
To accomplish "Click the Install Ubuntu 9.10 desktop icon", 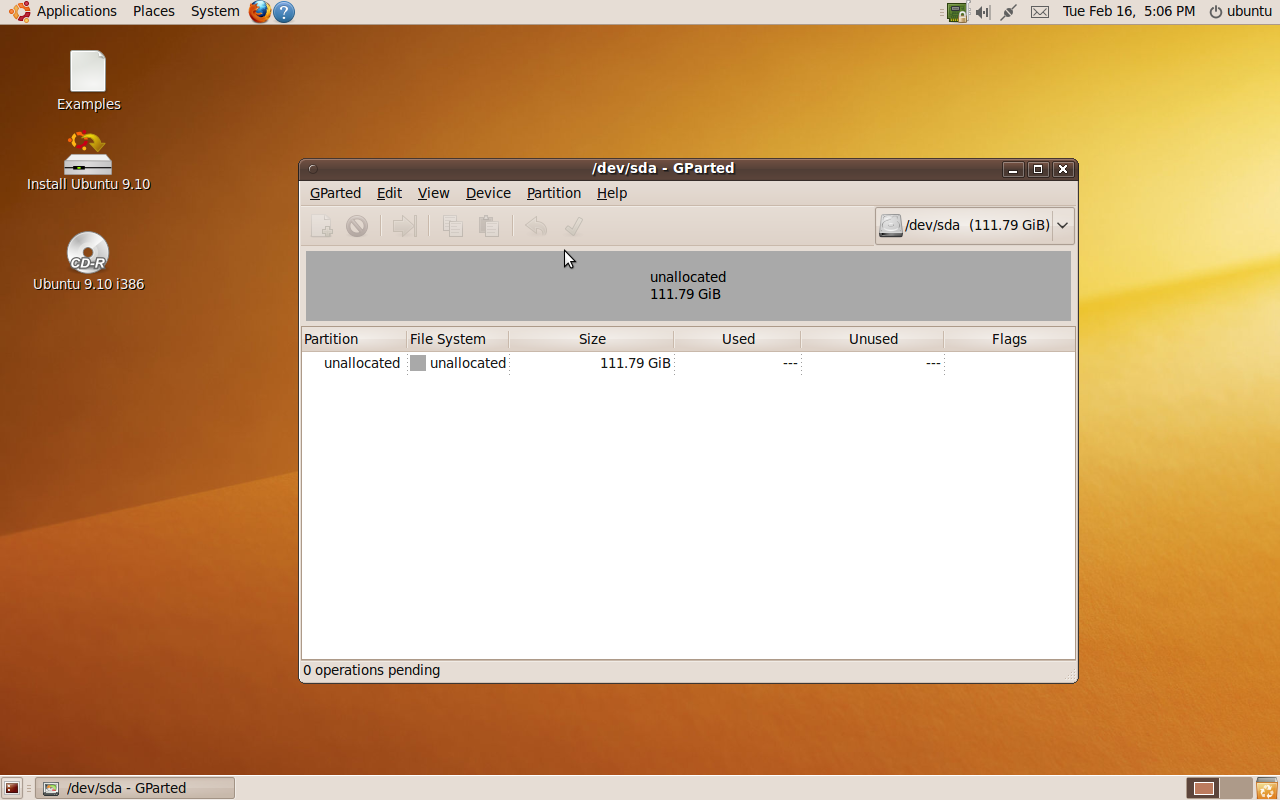I will pos(88,161).
